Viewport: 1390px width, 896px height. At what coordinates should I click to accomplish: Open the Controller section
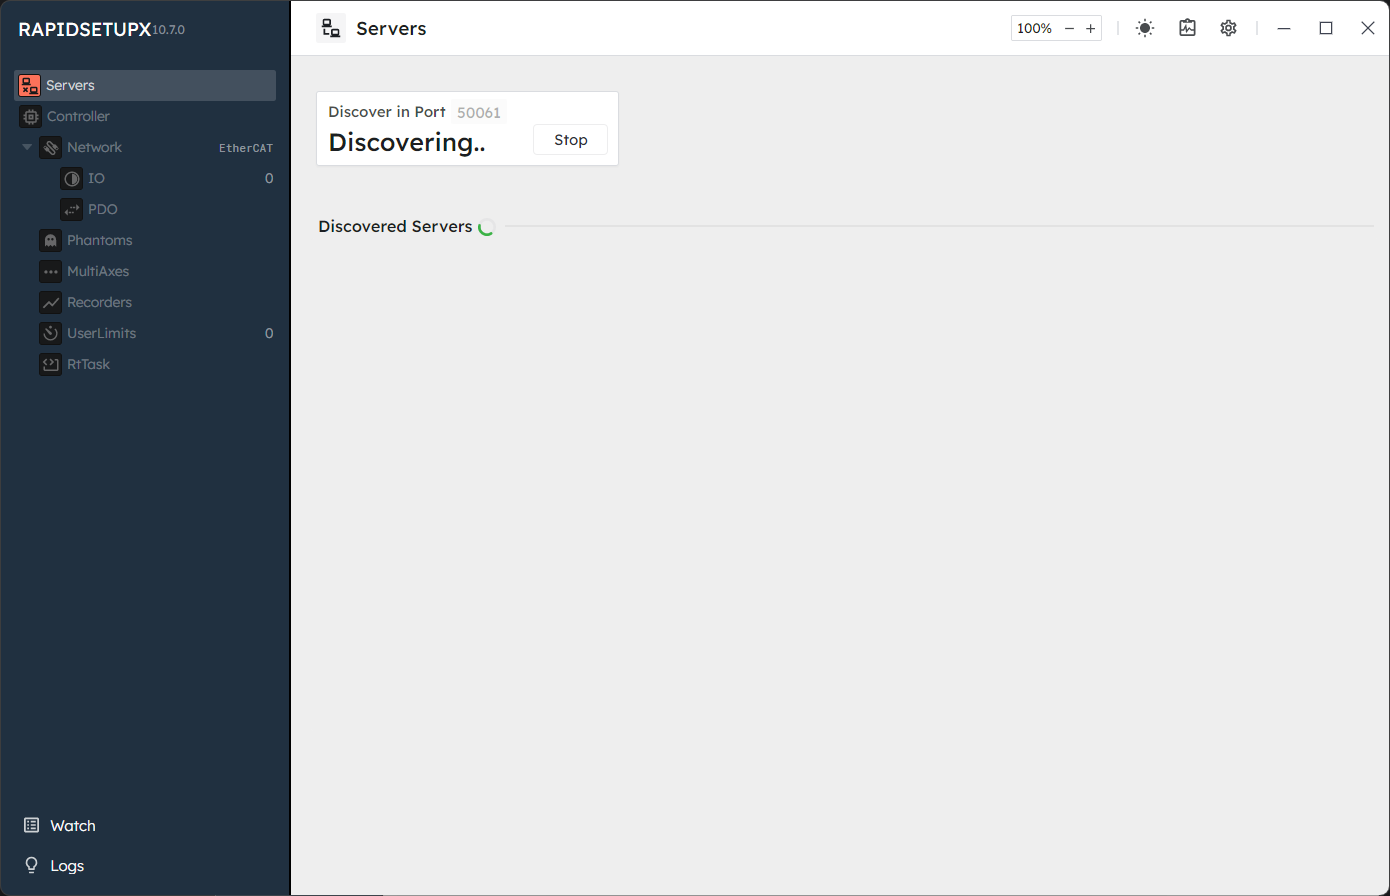pos(78,117)
